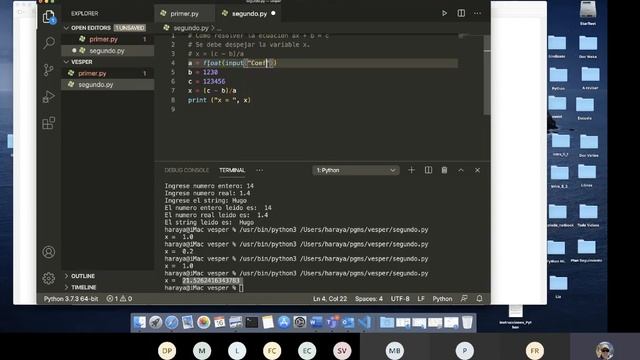
Task: Open the Accounts menu icon
Action: [x=49, y=252]
